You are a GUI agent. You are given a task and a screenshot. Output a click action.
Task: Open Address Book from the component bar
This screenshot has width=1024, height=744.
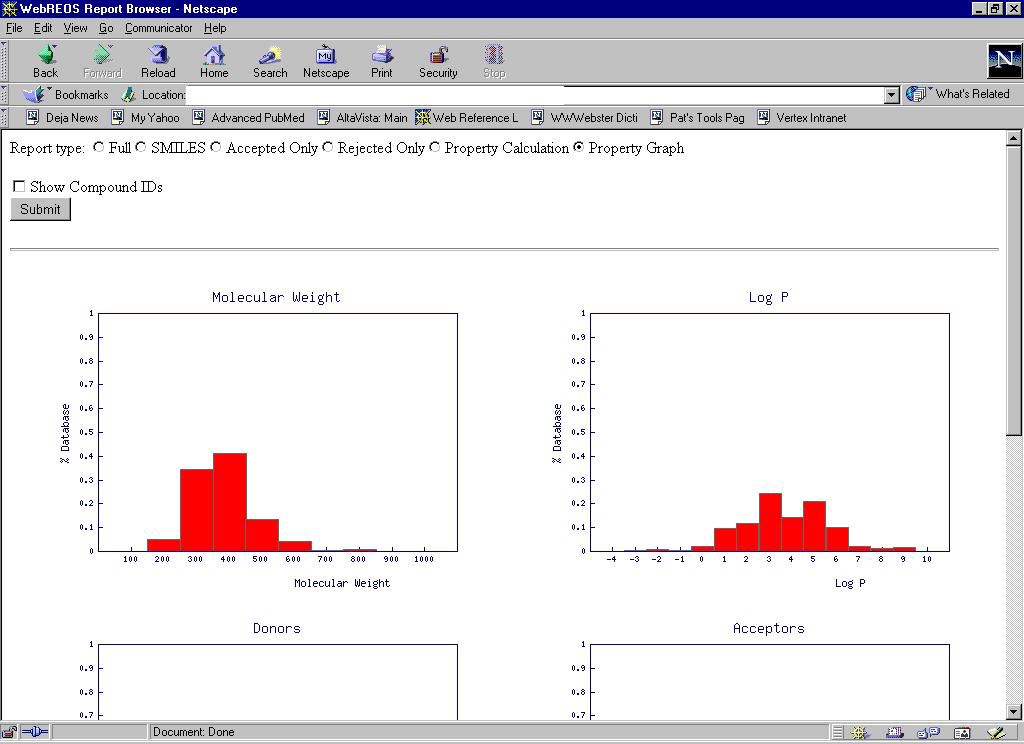point(962,733)
